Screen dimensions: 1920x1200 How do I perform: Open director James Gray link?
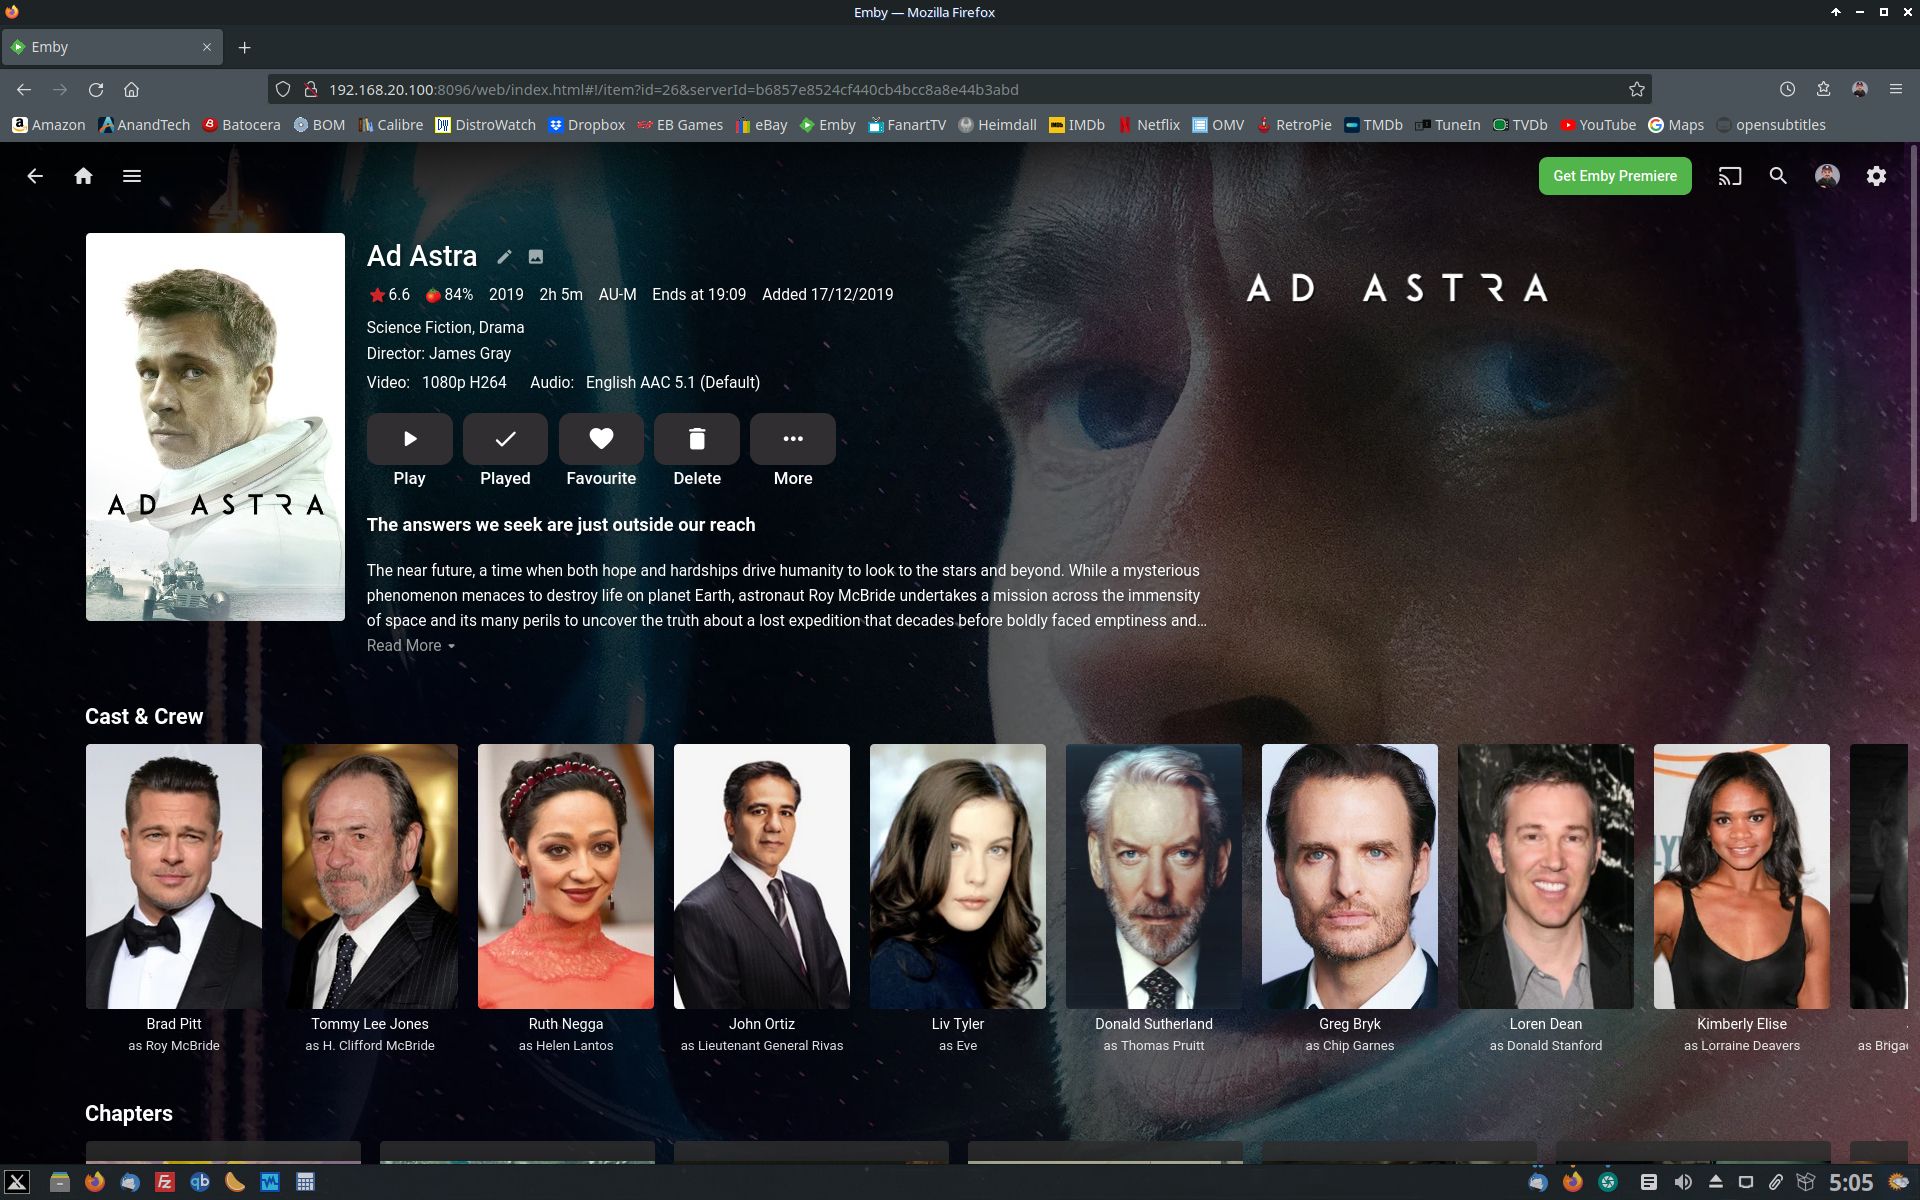pyautogui.click(x=470, y=354)
